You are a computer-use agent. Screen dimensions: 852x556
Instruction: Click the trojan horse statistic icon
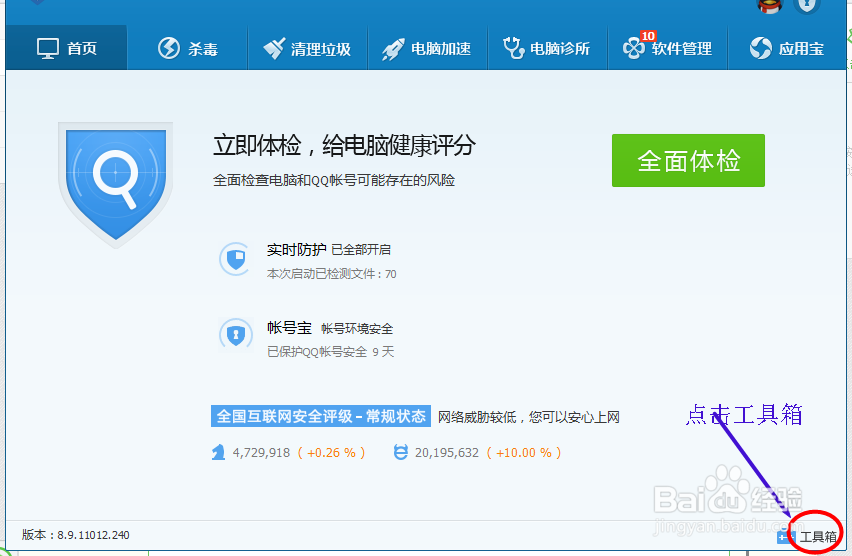pos(218,452)
